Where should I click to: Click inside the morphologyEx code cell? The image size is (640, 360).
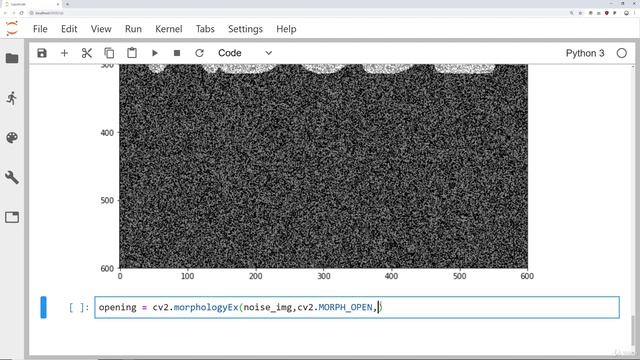357,307
